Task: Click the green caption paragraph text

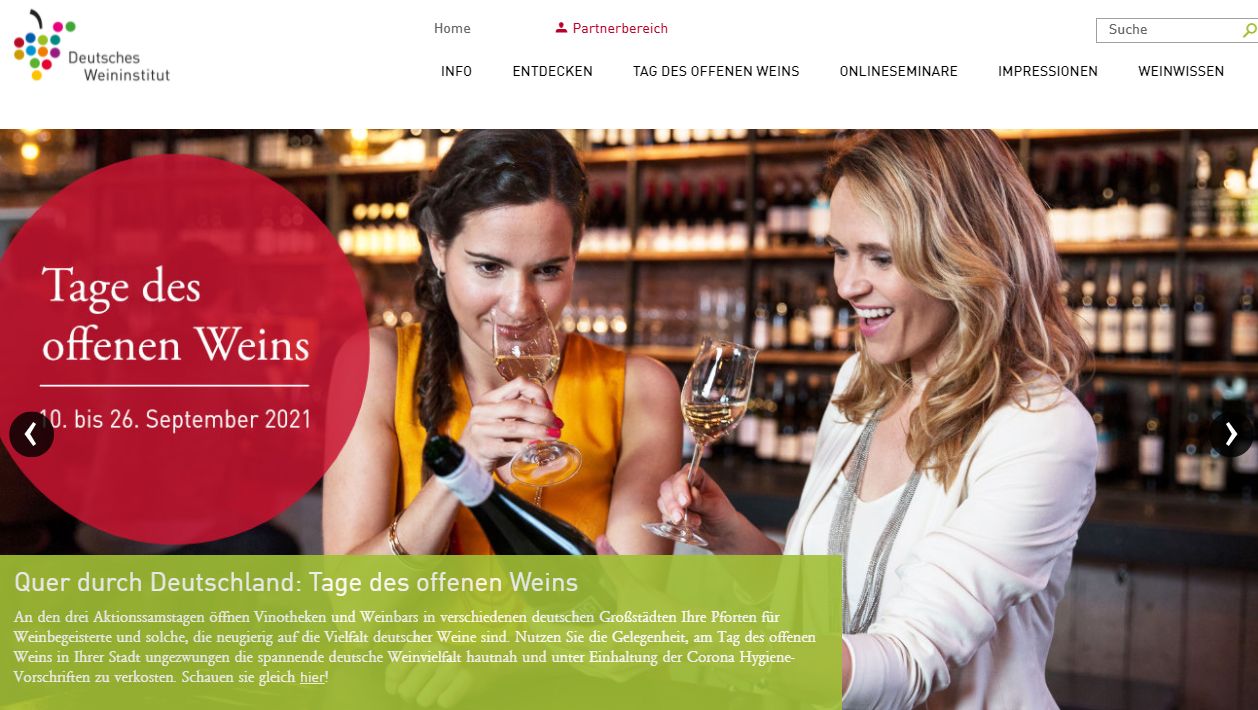Action: point(416,647)
